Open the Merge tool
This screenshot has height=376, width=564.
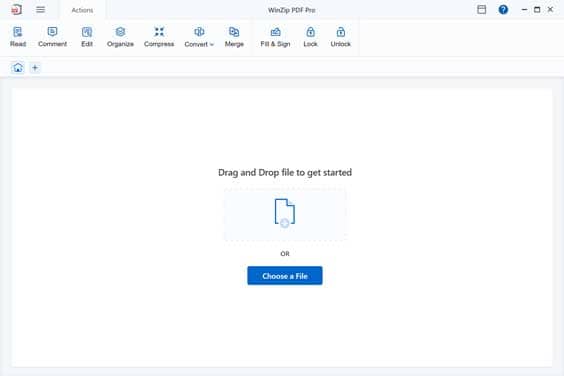point(234,37)
